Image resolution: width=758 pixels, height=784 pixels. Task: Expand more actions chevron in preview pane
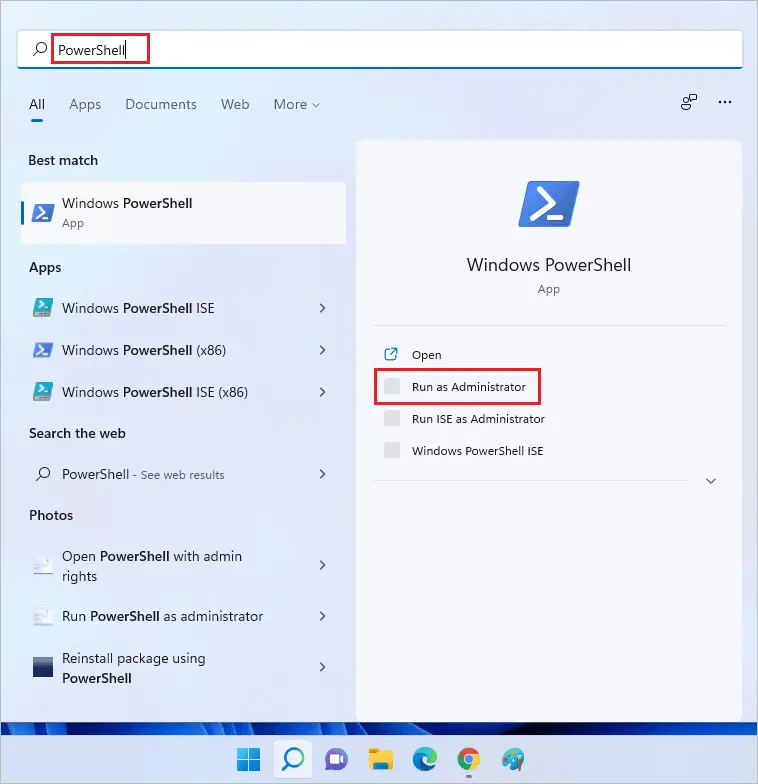coord(710,481)
